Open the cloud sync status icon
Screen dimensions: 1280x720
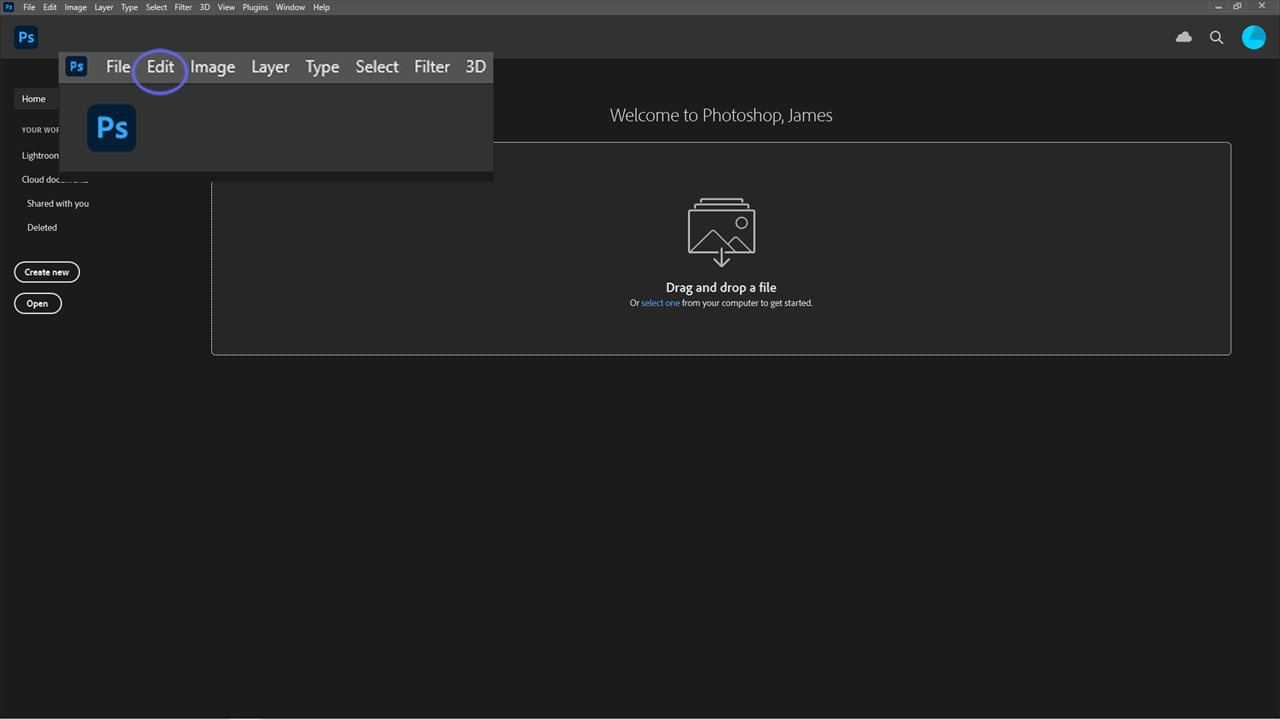[x=1184, y=37]
